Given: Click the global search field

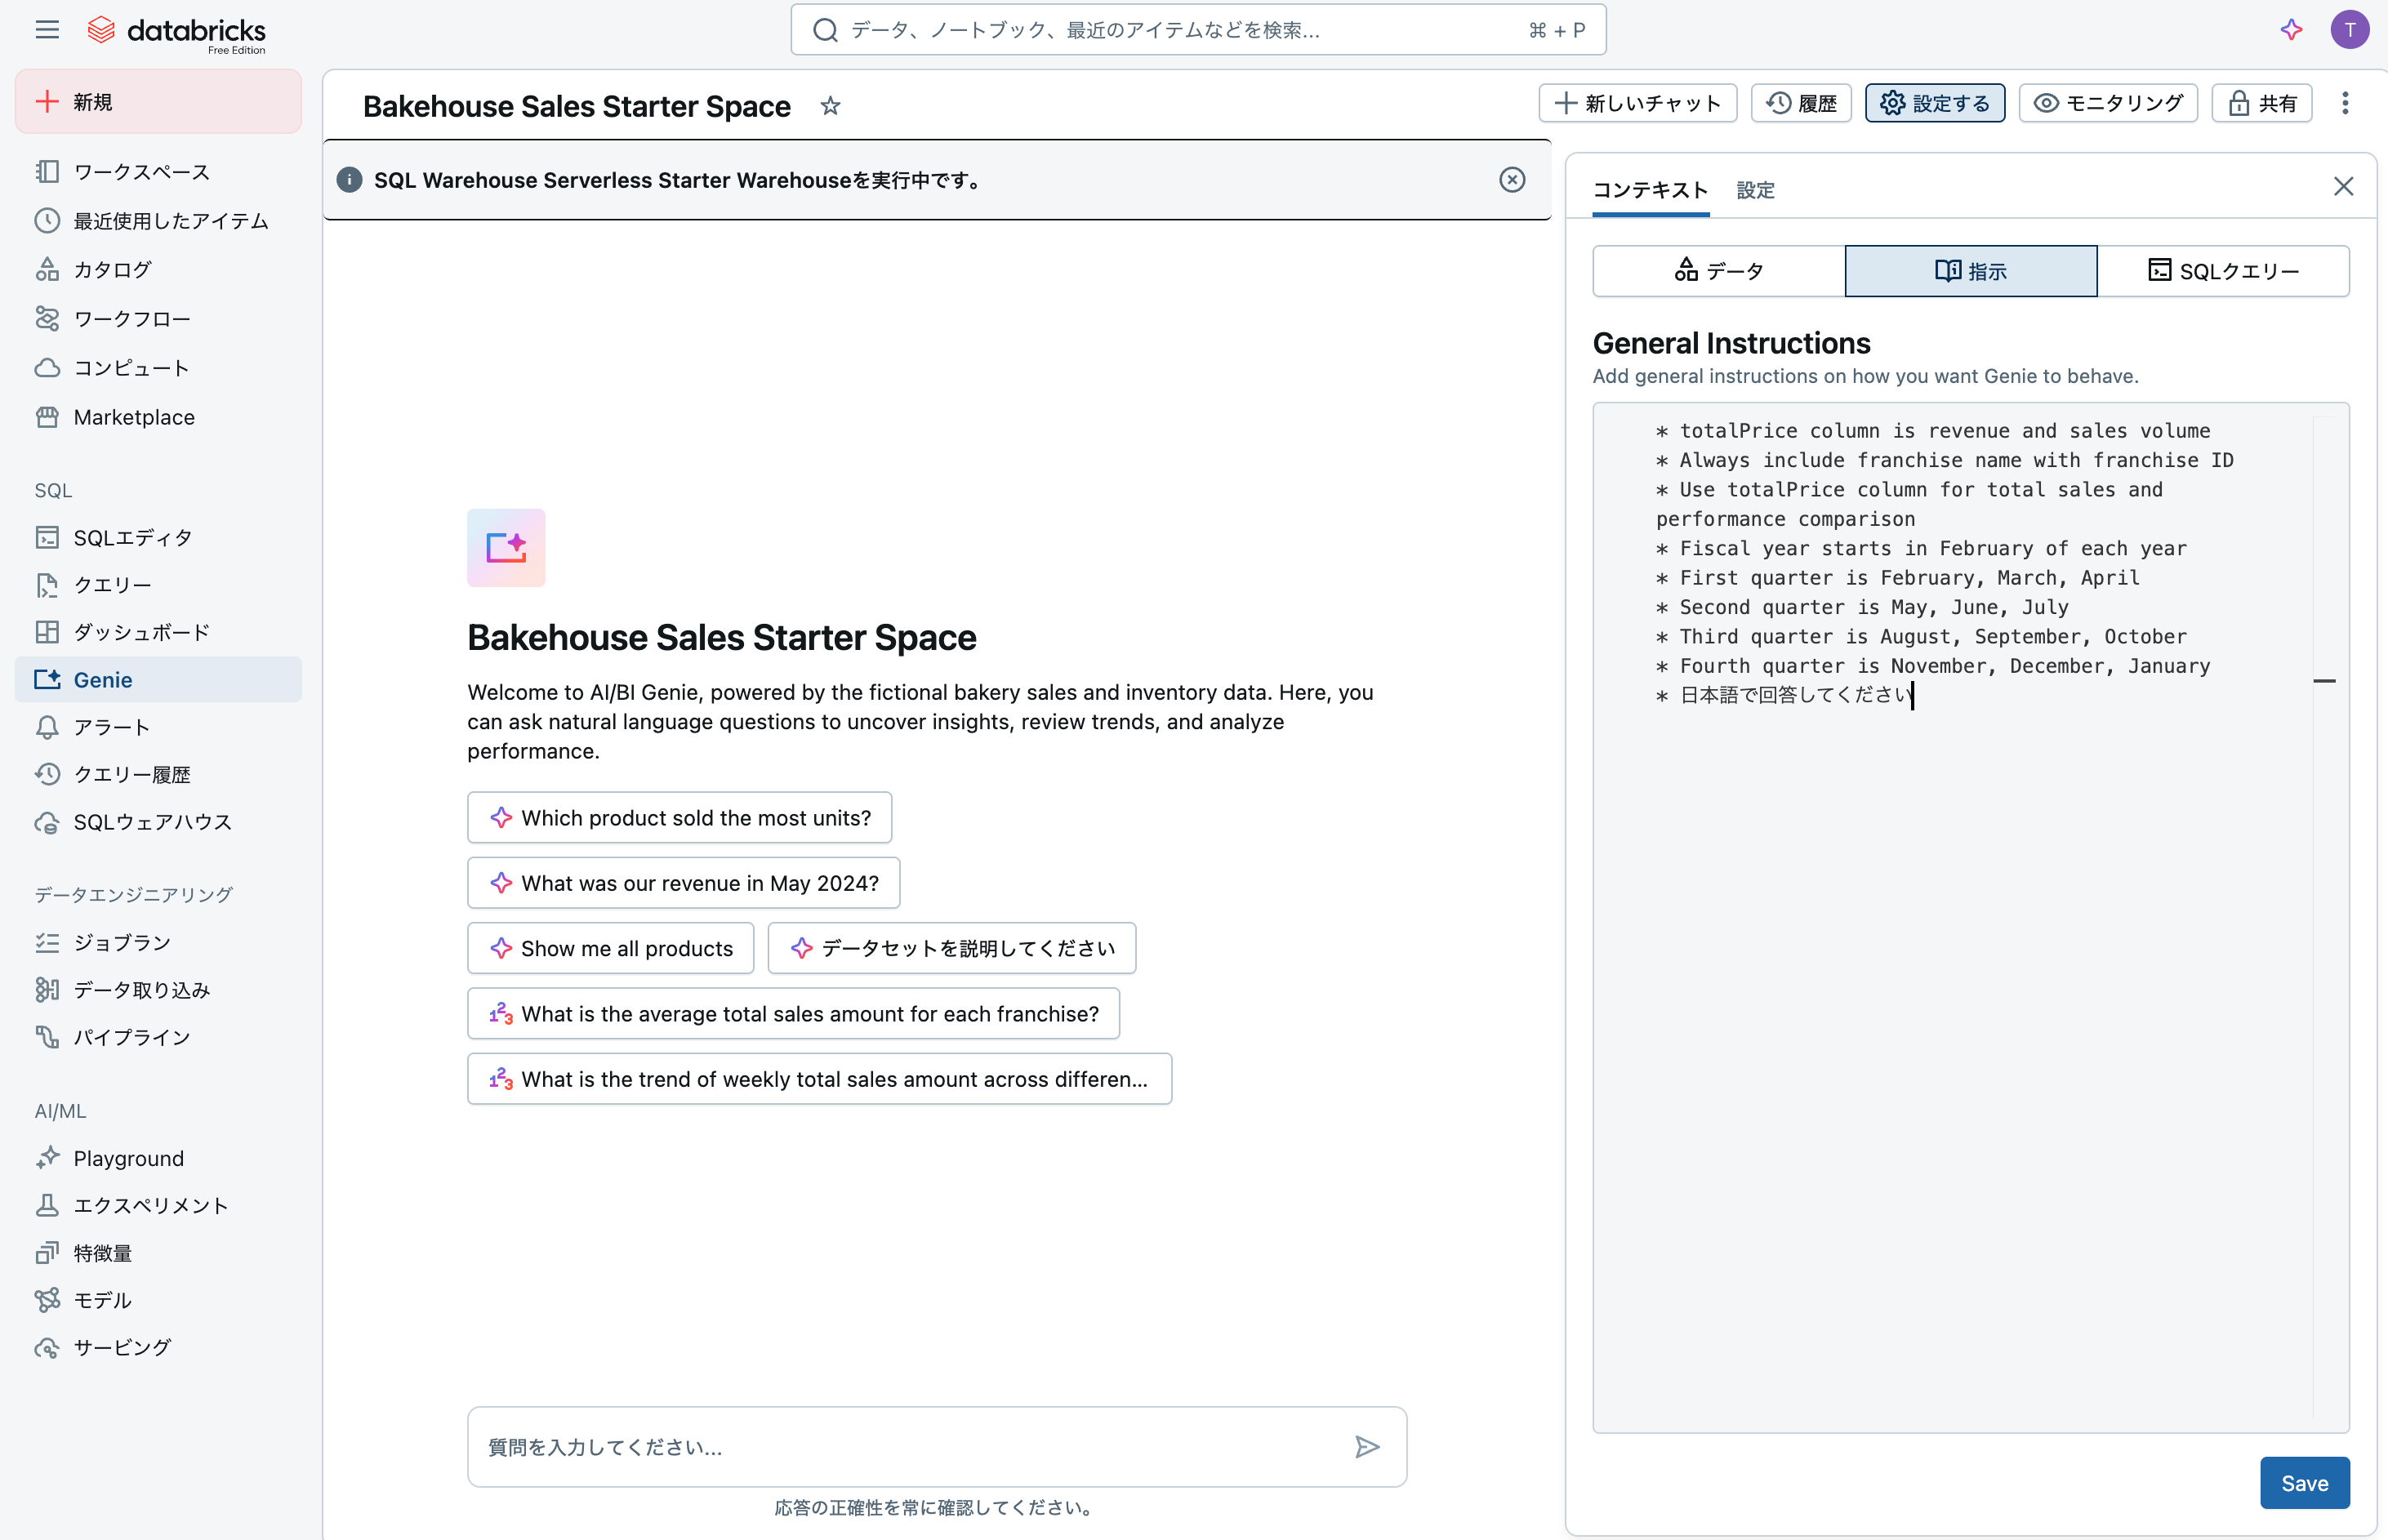Looking at the screenshot, I should [x=1198, y=30].
